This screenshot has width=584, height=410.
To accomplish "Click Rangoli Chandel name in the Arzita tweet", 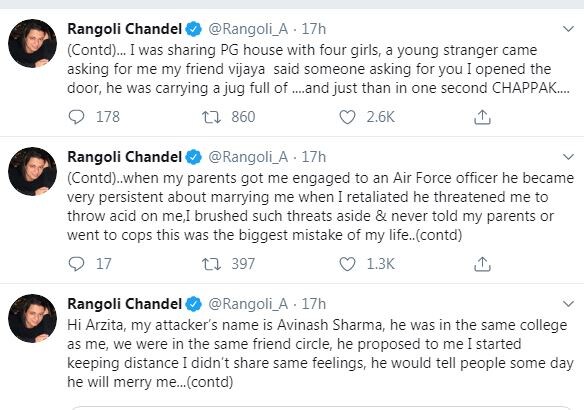I will point(124,304).
